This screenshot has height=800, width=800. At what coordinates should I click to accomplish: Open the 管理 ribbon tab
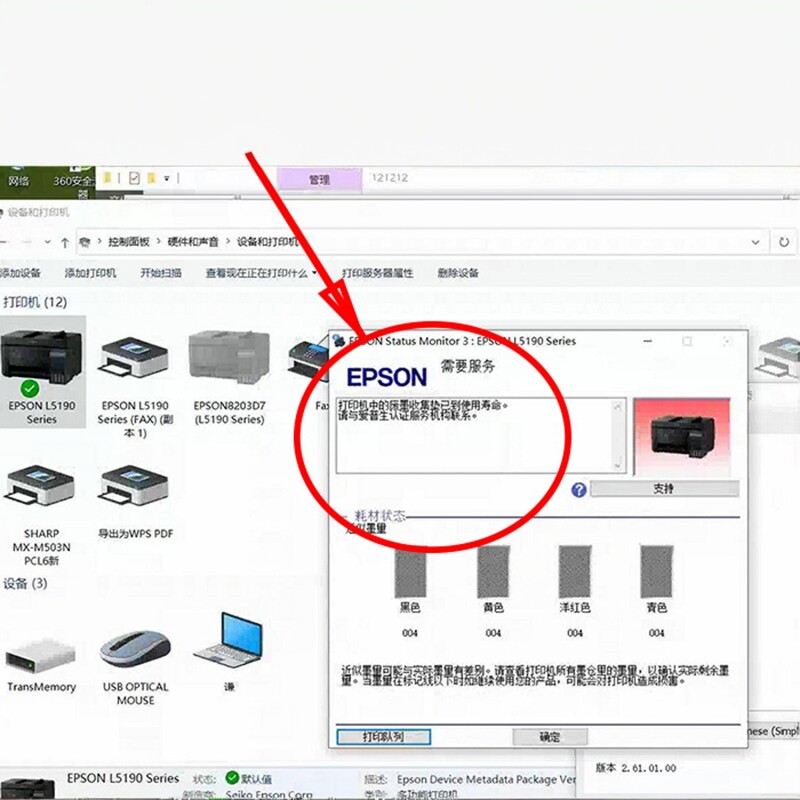319,180
